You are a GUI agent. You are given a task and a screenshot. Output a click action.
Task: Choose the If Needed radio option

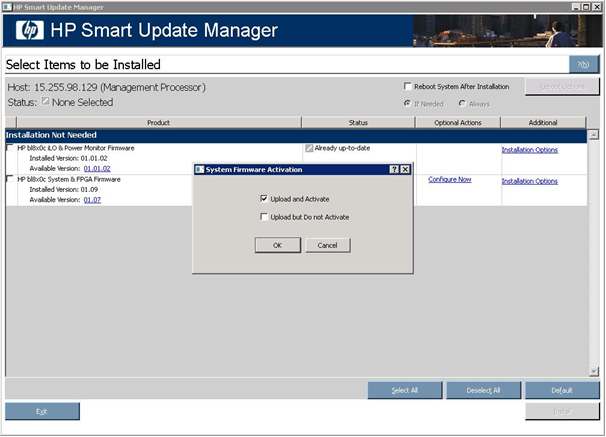(x=407, y=103)
